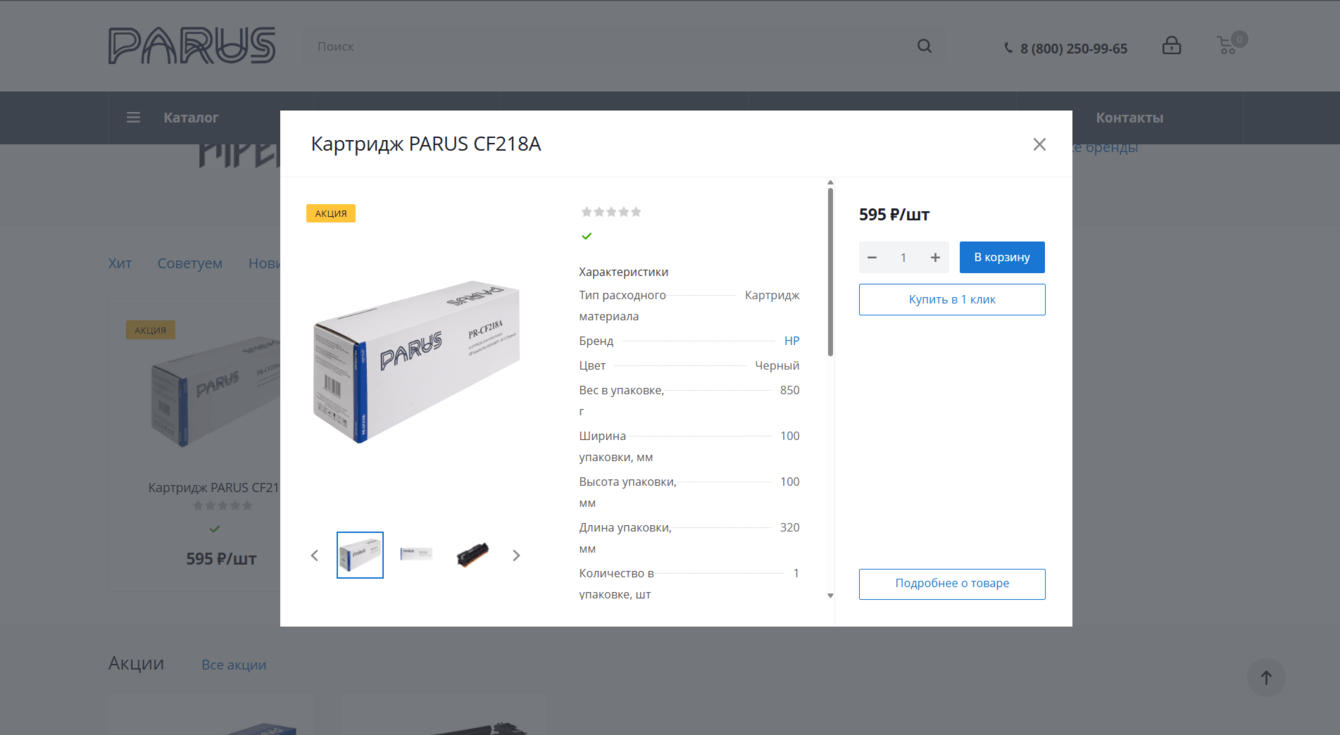
Task: Click the Акции section heading
Action: click(x=136, y=663)
